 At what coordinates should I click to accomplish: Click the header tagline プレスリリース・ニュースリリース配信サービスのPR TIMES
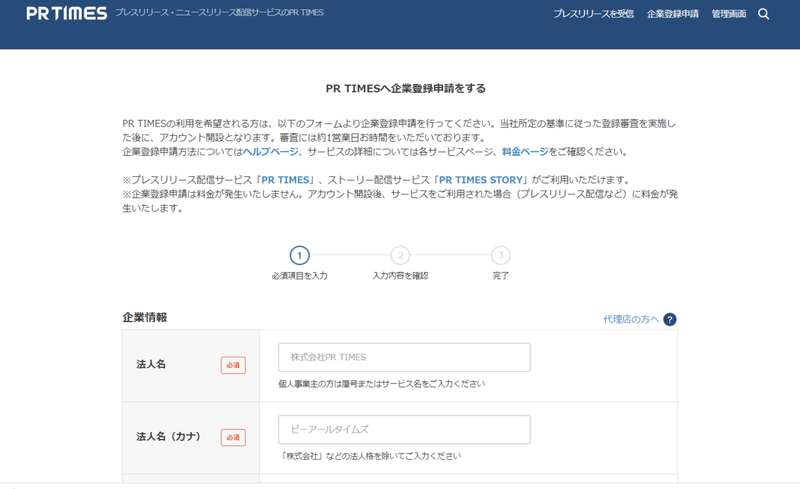219,13
